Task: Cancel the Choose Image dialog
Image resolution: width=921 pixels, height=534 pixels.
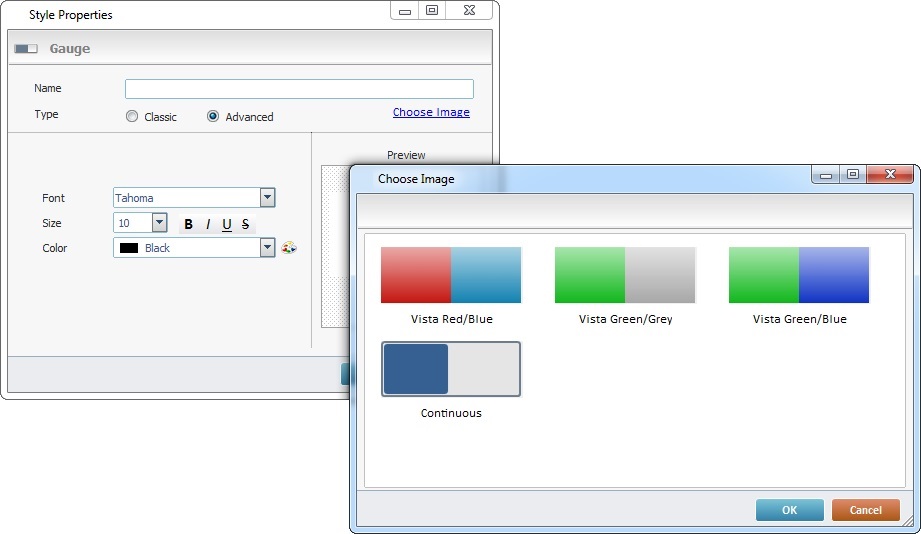Action: [865, 510]
